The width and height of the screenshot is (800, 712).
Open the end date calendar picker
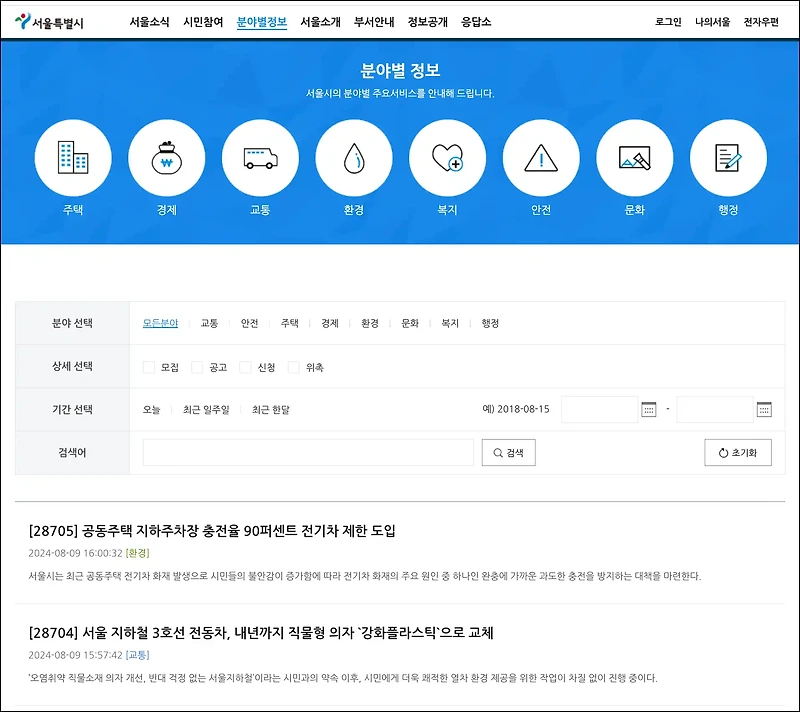pos(763,409)
